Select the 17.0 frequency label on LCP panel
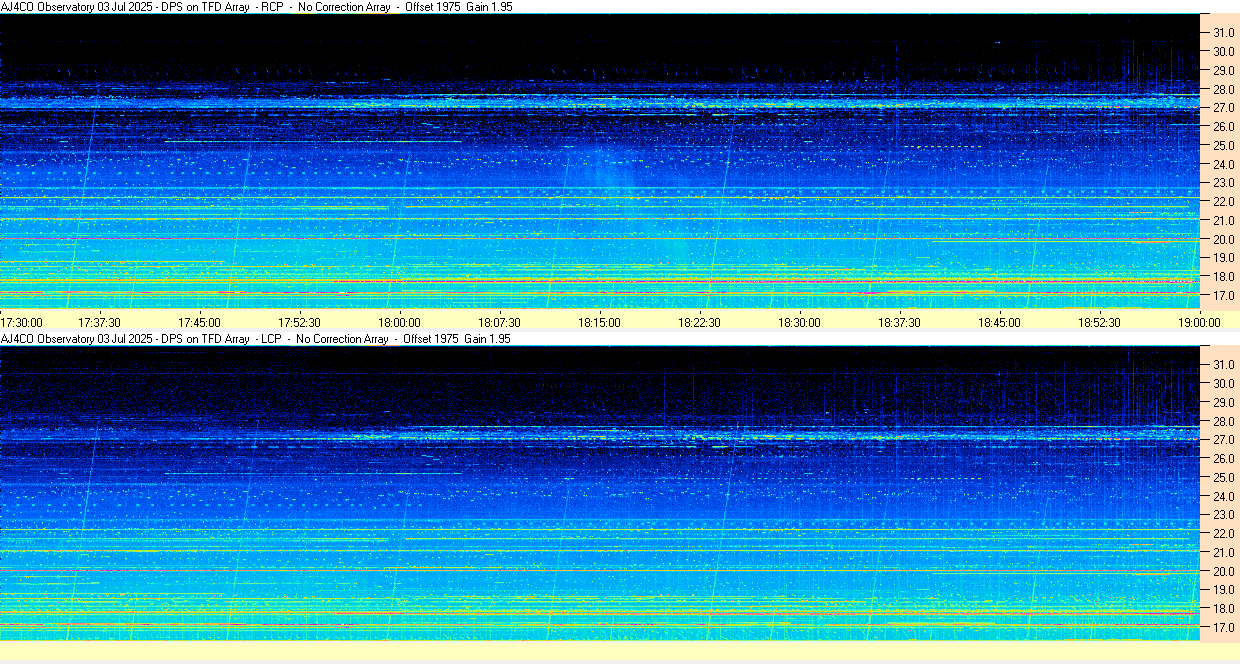Viewport: 1240px width, 664px height. (x=1222, y=628)
